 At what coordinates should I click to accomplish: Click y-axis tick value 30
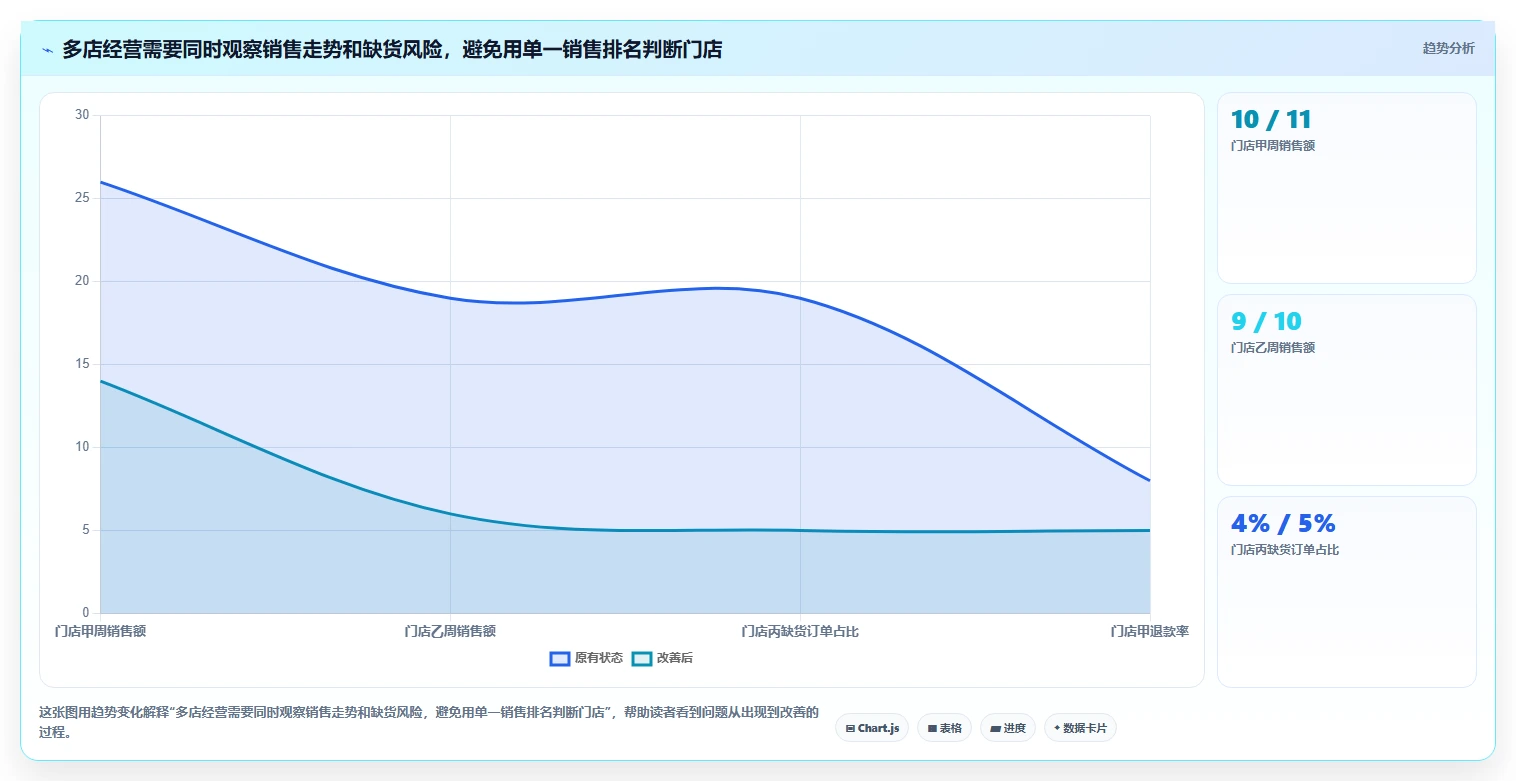click(x=82, y=115)
